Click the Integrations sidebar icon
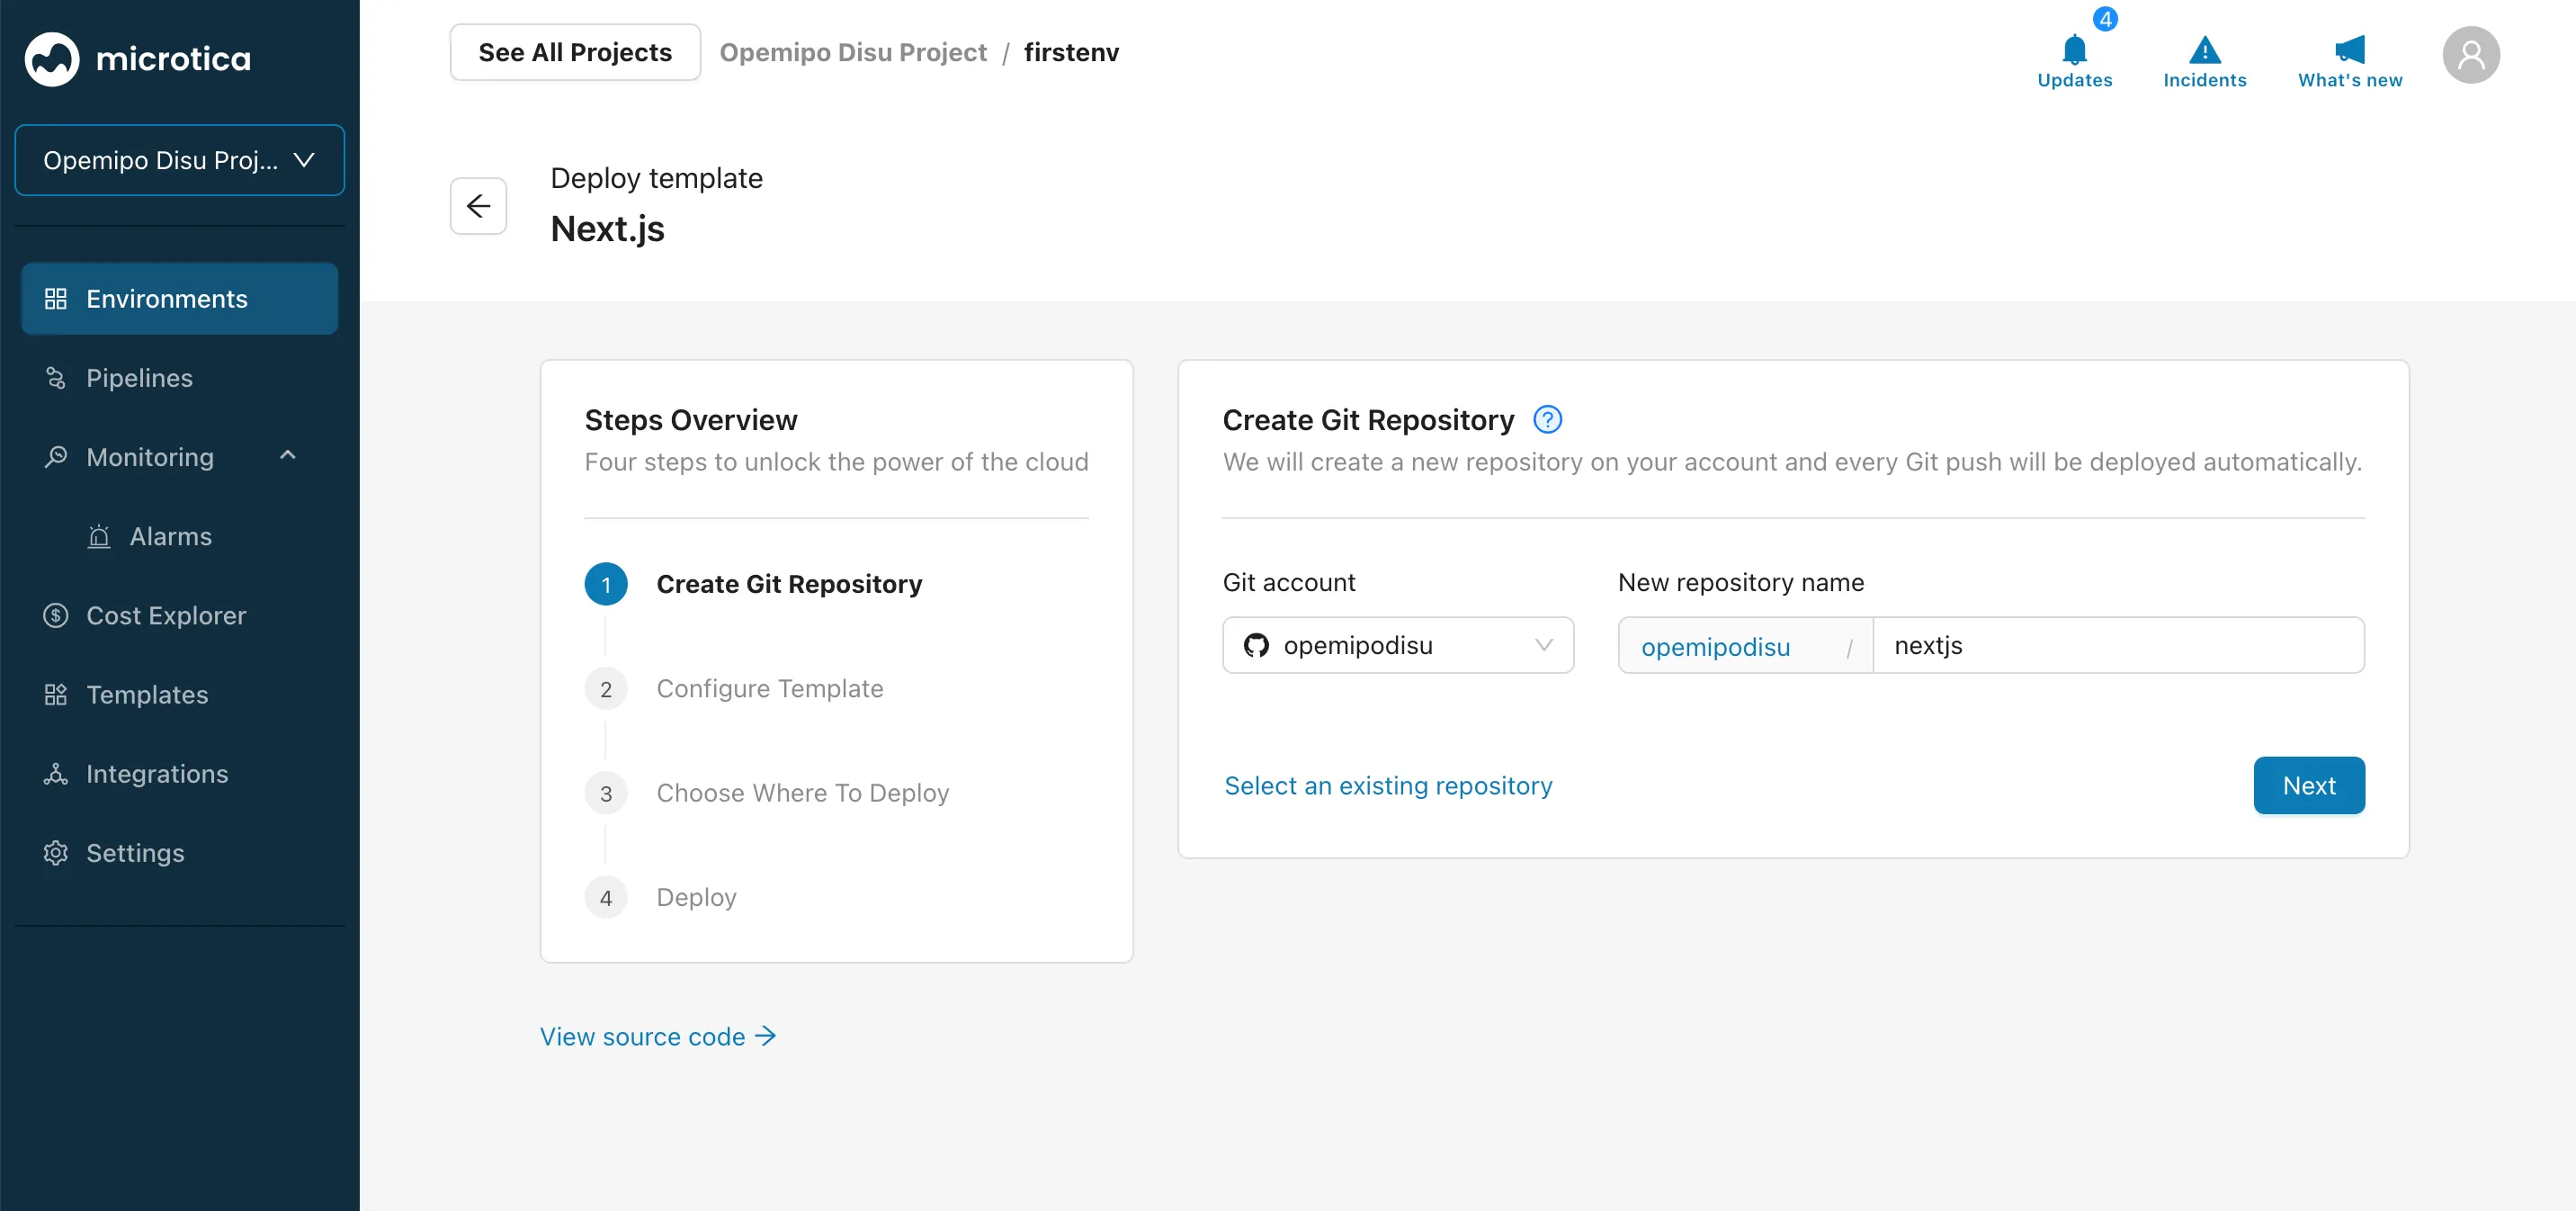Image resolution: width=2576 pixels, height=1211 pixels. pos(56,773)
